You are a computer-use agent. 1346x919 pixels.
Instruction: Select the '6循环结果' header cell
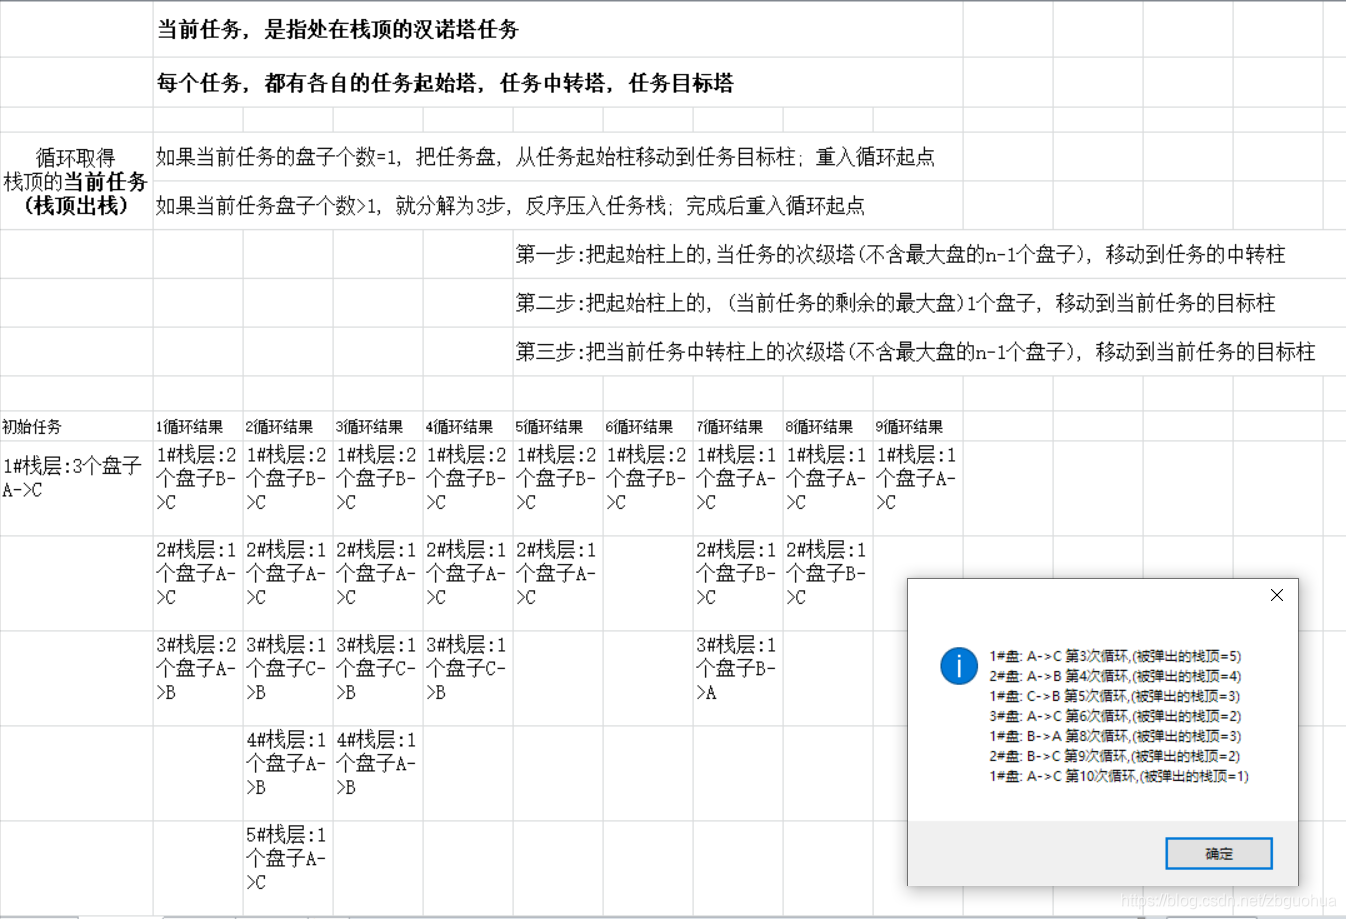tap(648, 426)
